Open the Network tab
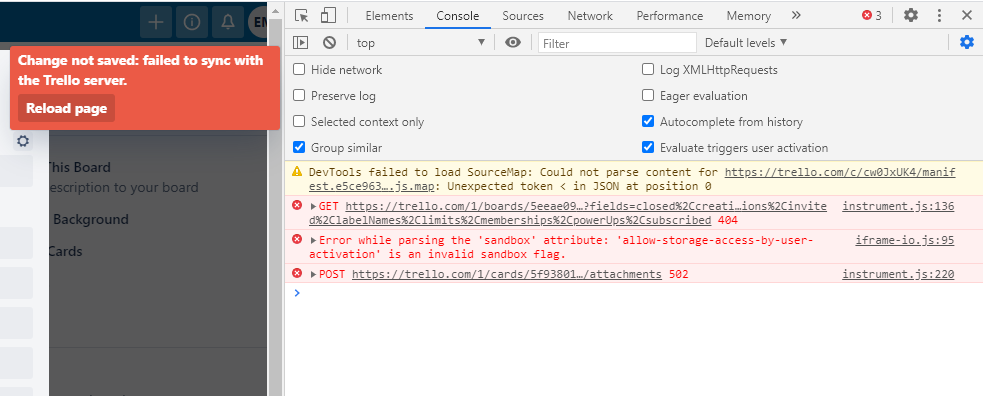The image size is (983, 396). 590,16
